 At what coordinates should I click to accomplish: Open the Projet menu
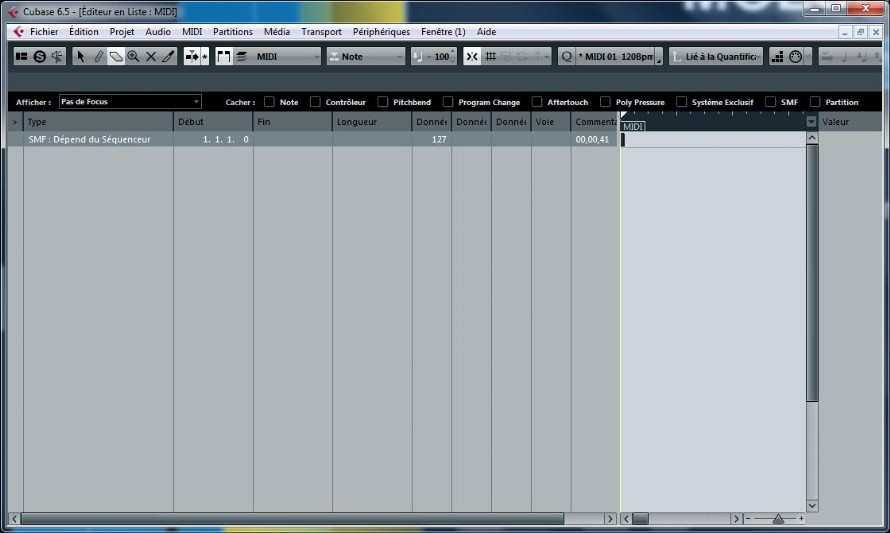[121, 32]
